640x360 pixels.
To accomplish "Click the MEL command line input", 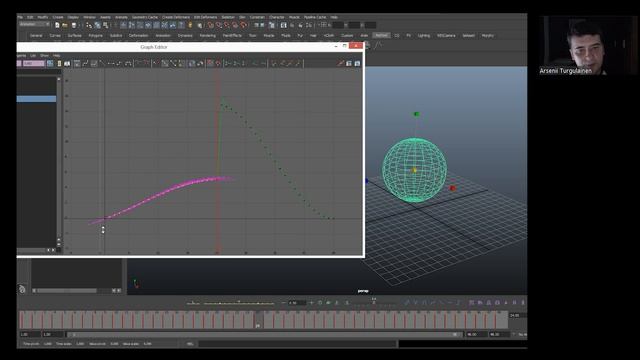I will coord(297,344).
